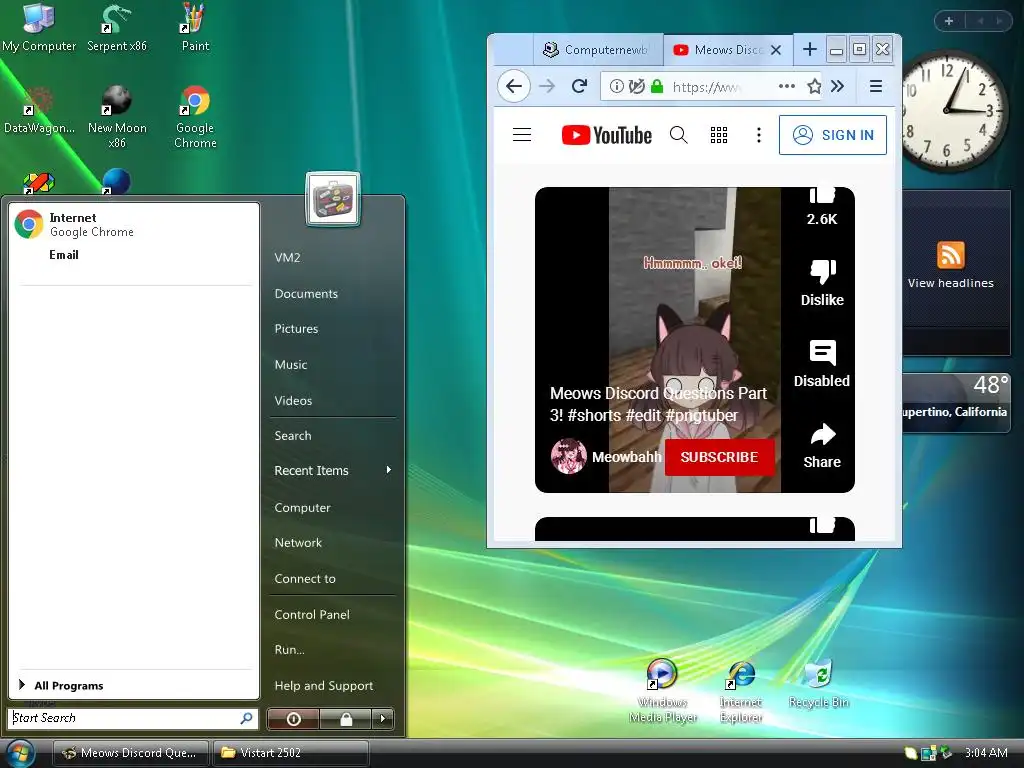Add a gadget with sidebar plus button
Viewport: 1024px width, 768px height.
tap(949, 21)
